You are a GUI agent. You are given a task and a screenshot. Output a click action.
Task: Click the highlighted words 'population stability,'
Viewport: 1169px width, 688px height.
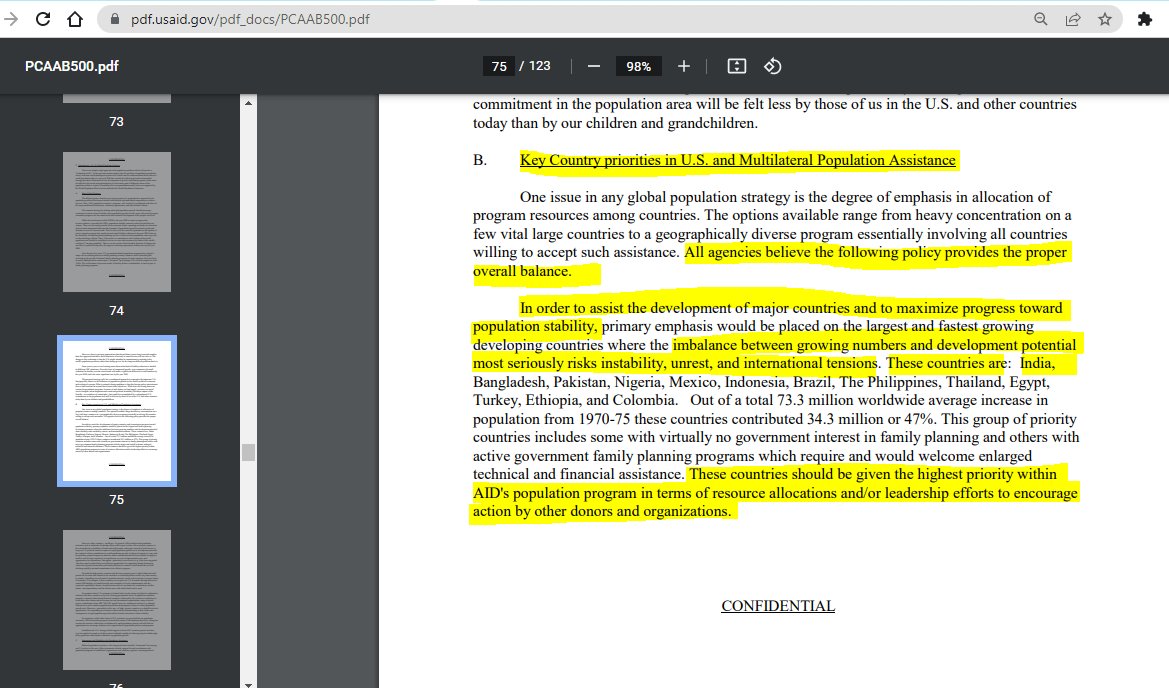pyautogui.click(x=535, y=326)
